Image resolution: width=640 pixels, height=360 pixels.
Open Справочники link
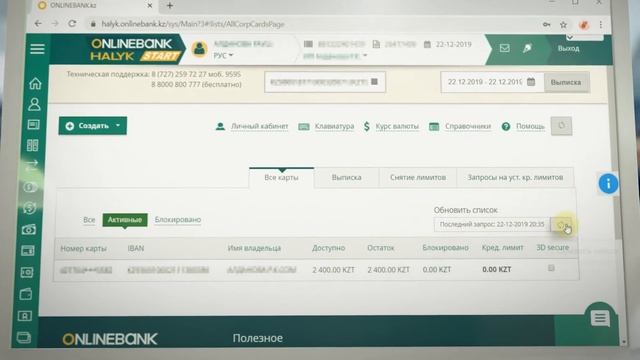[x=467, y=127]
